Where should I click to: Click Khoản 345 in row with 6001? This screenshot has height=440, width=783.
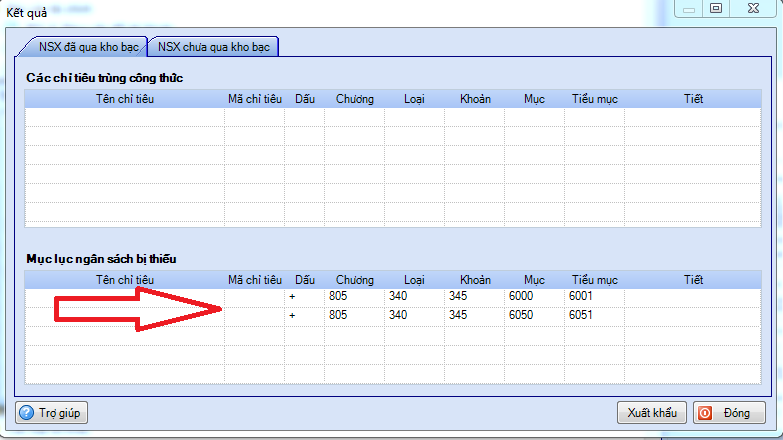click(474, 297)
